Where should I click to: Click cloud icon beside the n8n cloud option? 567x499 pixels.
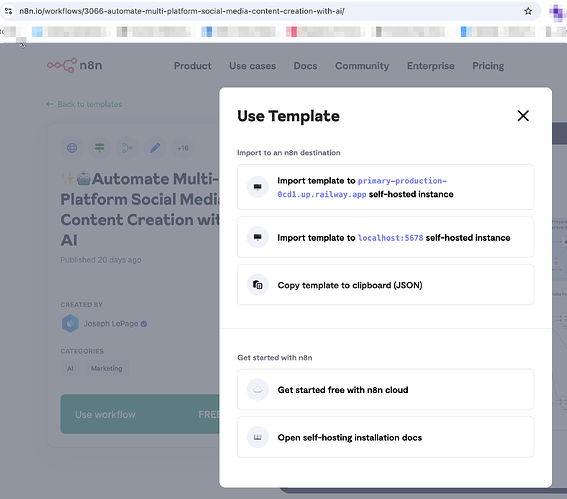pyautogui.click(x=257, y=389)
